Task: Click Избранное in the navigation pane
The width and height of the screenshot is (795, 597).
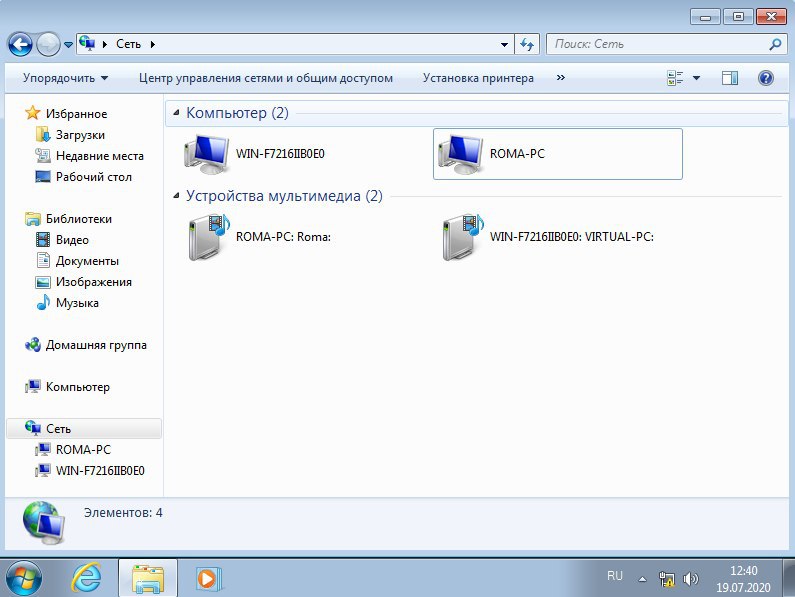Action: [x=76, y=114]
